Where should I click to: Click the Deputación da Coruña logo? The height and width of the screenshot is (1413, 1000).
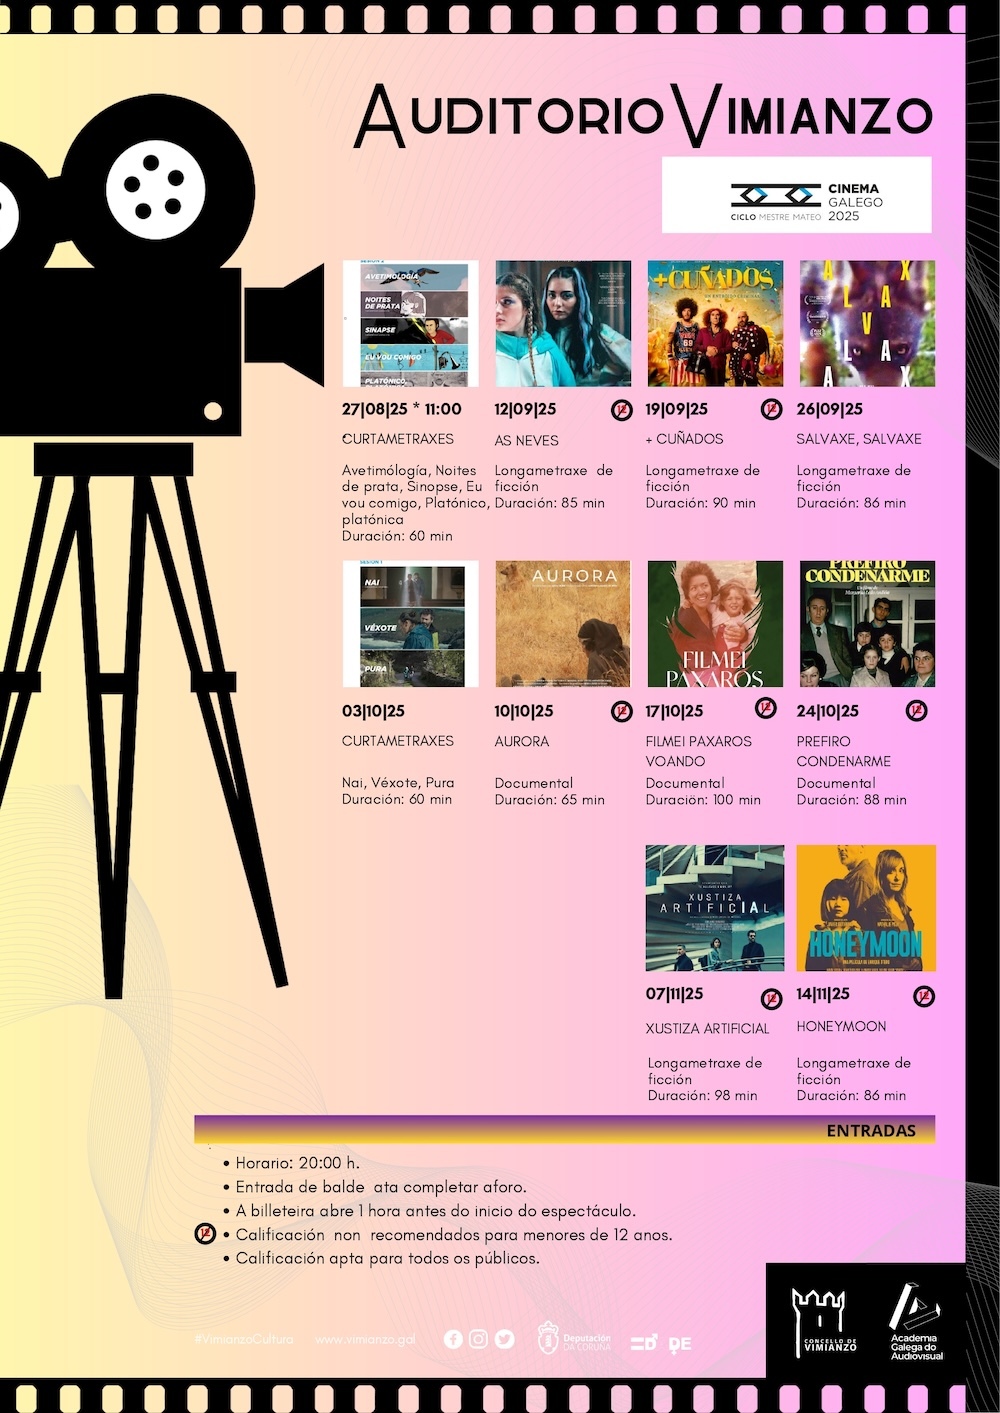tap(574, 1338)
